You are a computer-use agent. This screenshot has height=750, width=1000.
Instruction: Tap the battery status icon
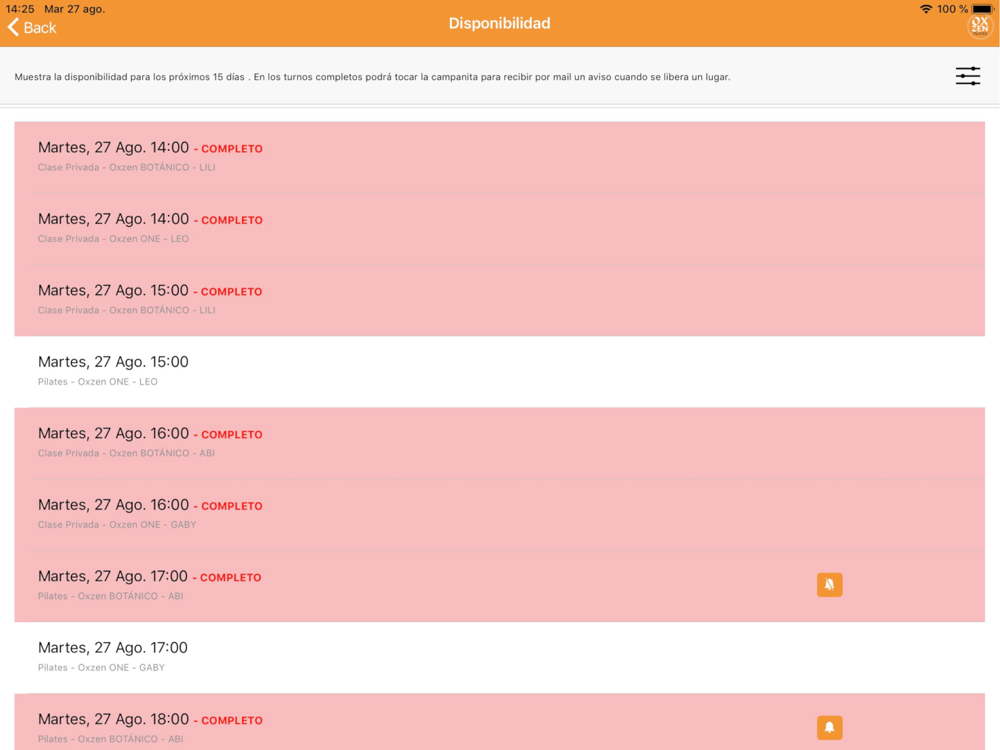click(x=983, y=9)
